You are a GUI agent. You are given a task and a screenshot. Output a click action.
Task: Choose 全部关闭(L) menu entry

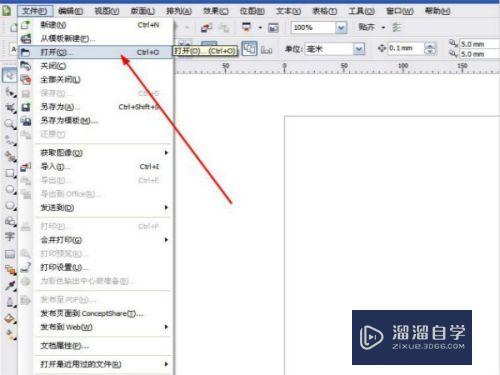click(95, 80)
